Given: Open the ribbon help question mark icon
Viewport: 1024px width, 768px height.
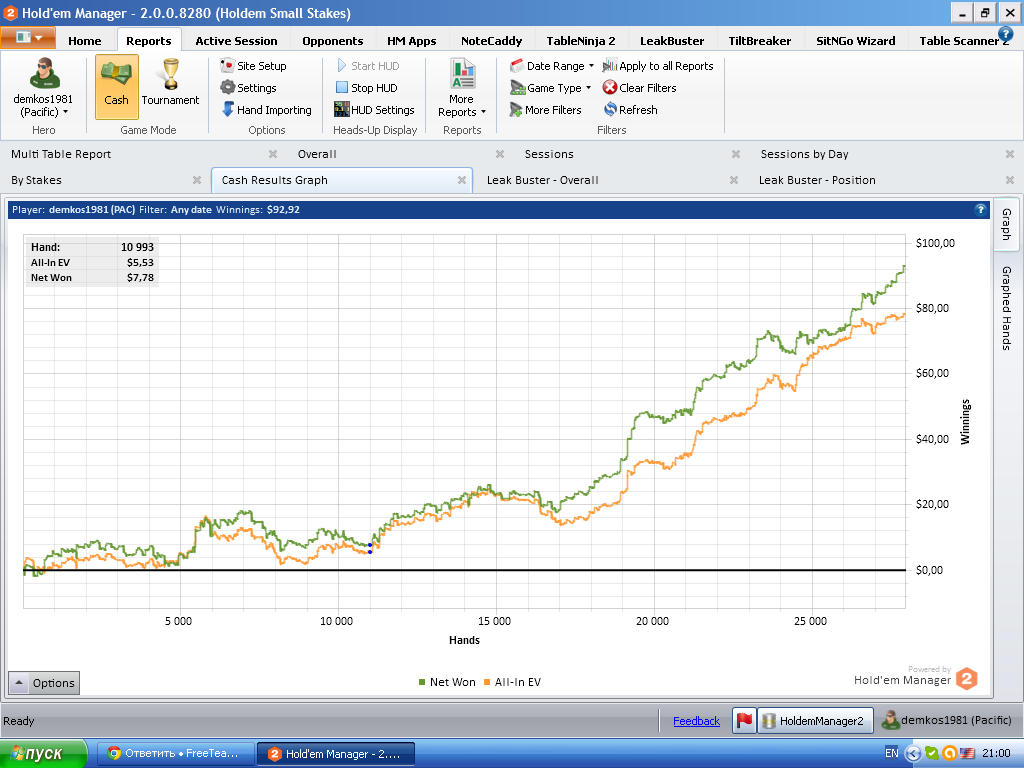Looking at the screenshot, I should click(1005, 34).
